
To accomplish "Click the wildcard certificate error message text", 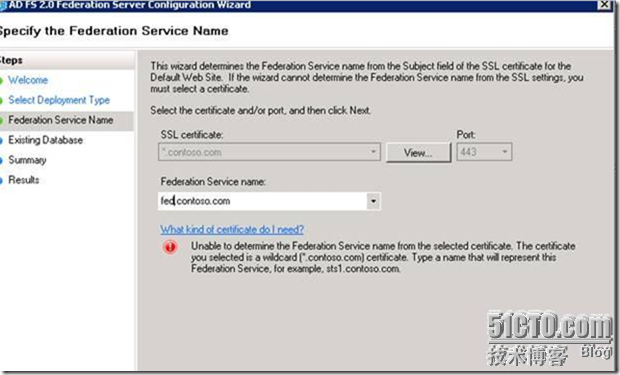I will [x=383, y=258].
